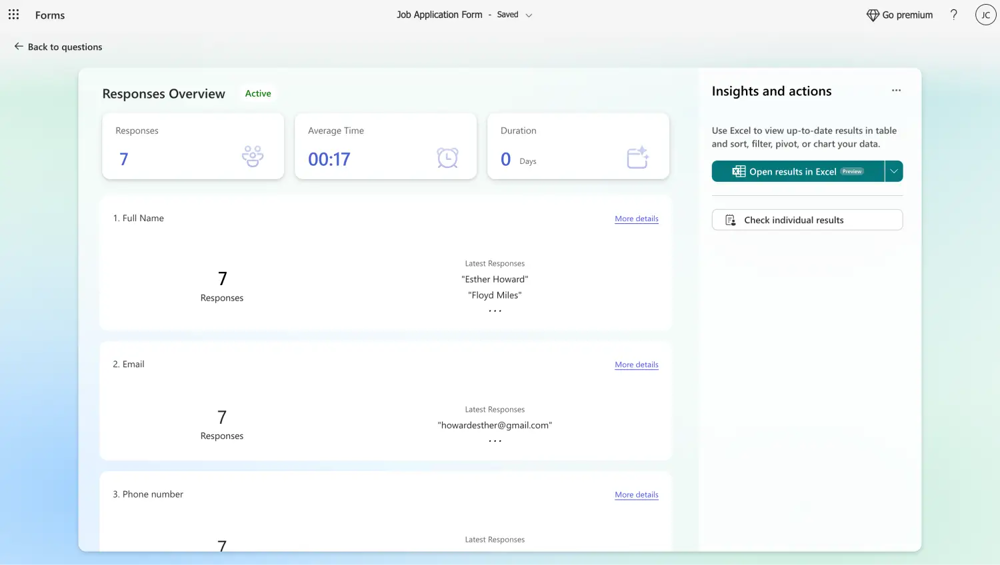Expand the form title Saved chevron
1000x565 pixels.
[529, 15]
